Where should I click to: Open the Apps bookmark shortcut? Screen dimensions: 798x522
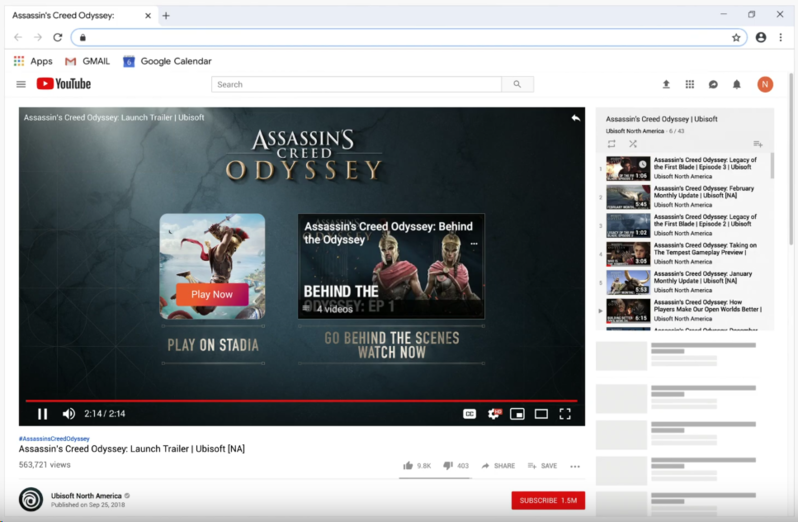(33, 61)
